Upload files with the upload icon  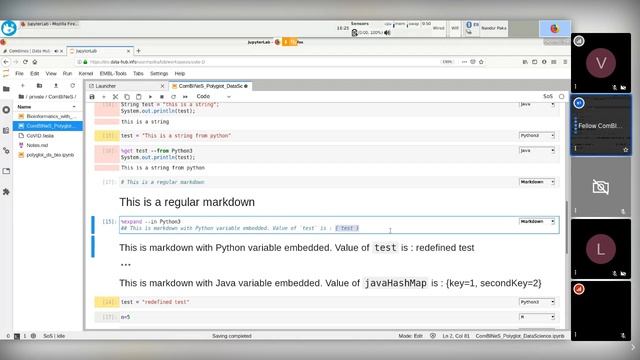point(56,86)
